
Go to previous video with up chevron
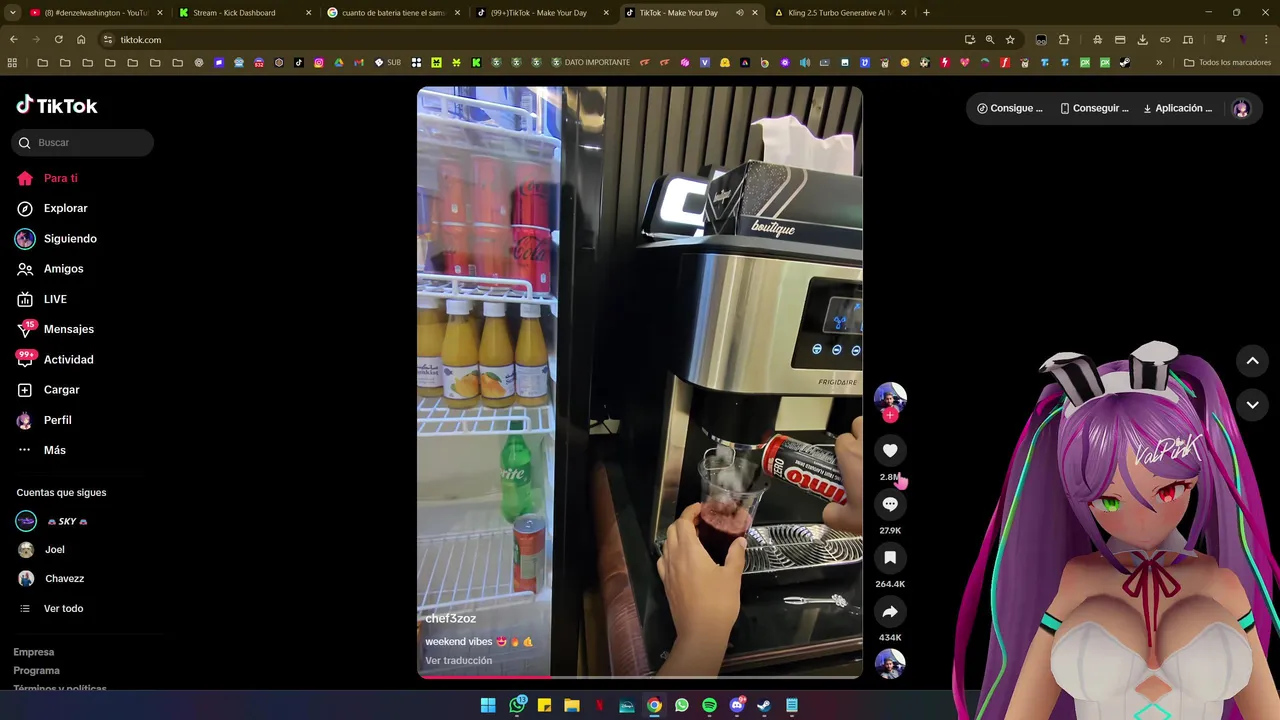pyautogui.click(x=1252, y=361)
